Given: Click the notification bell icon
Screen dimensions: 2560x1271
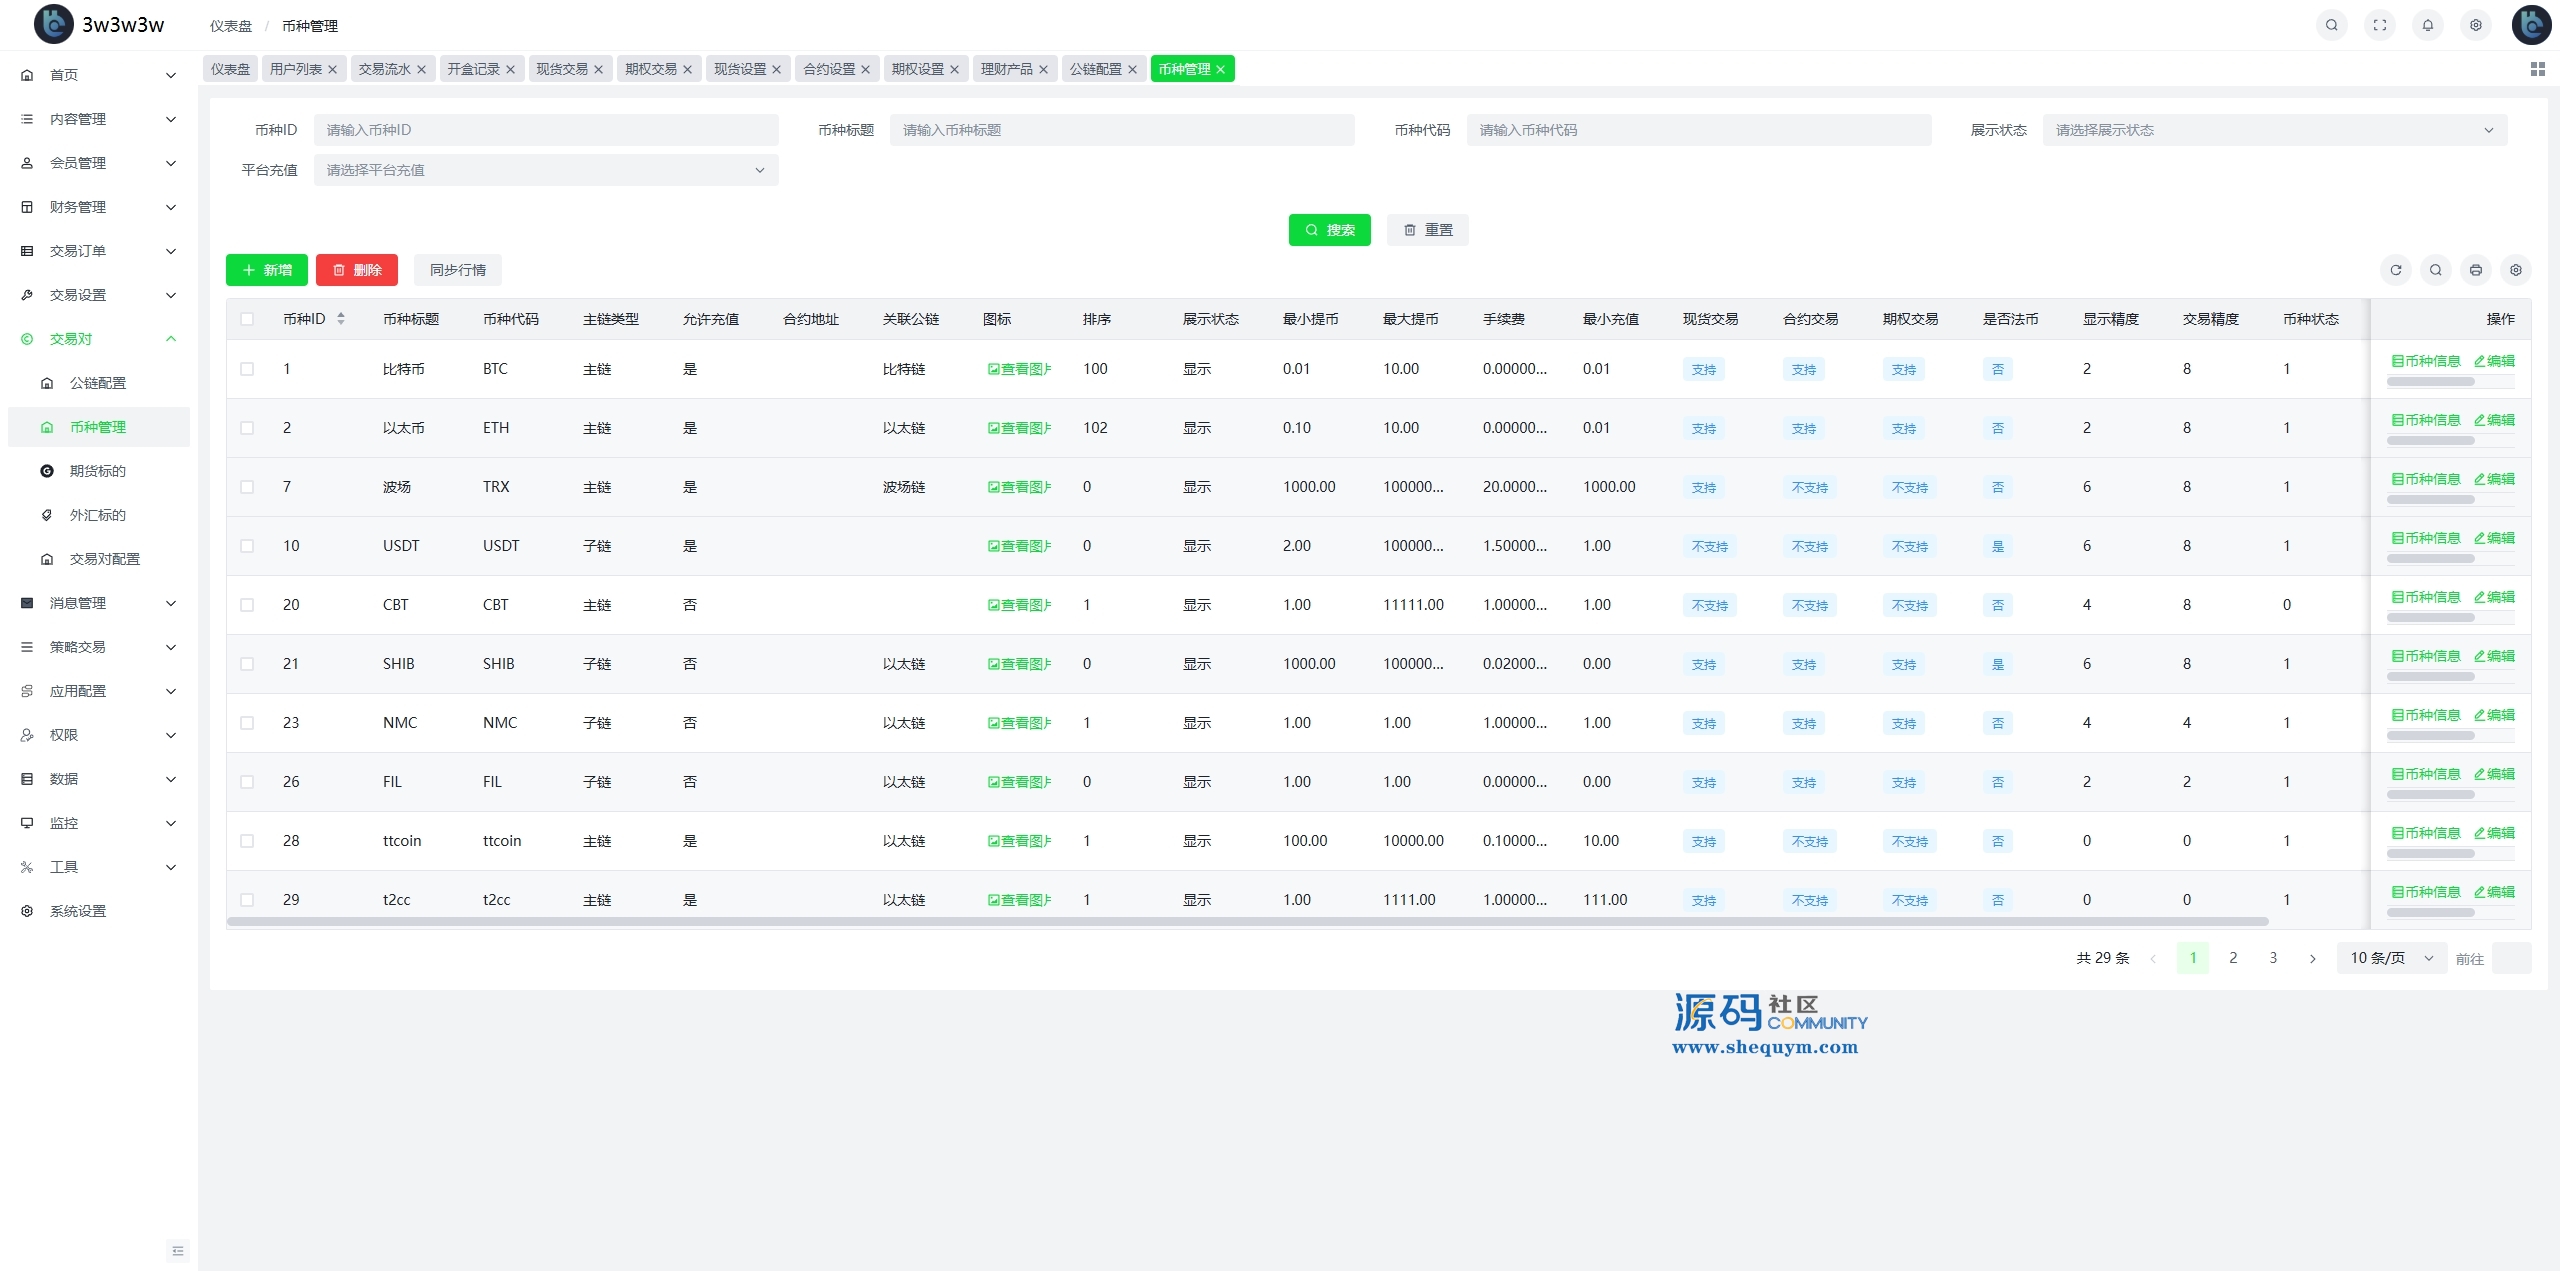Looking at the screenshot, I should tap(2427, 25).
